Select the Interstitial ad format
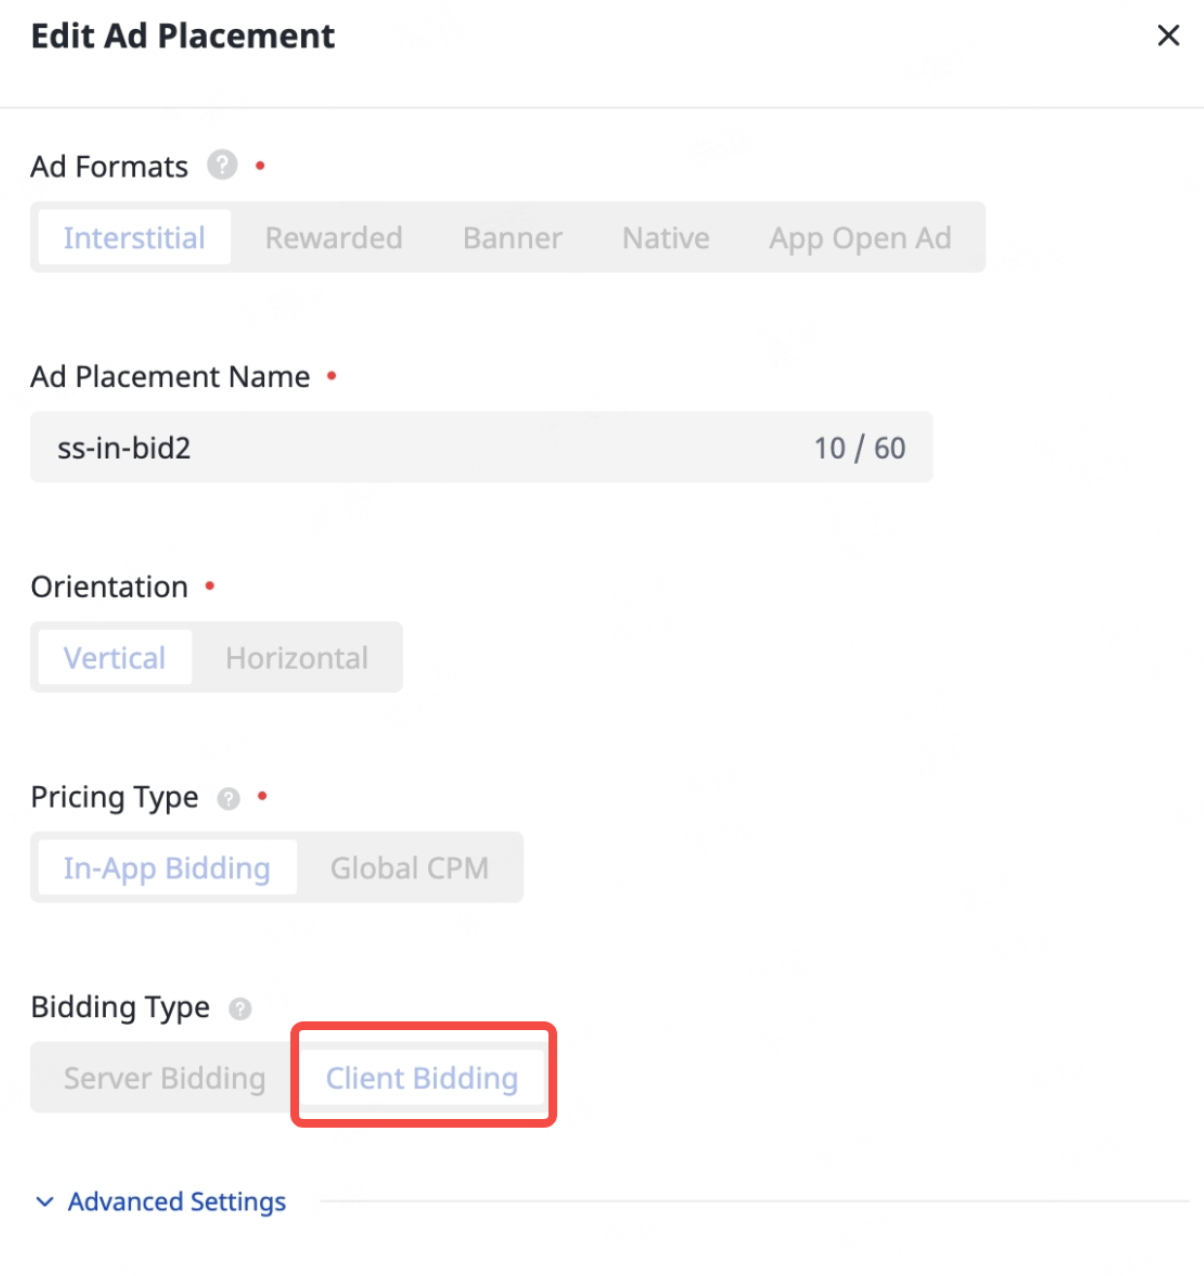 pyautogui.click(x=134, y=238)
